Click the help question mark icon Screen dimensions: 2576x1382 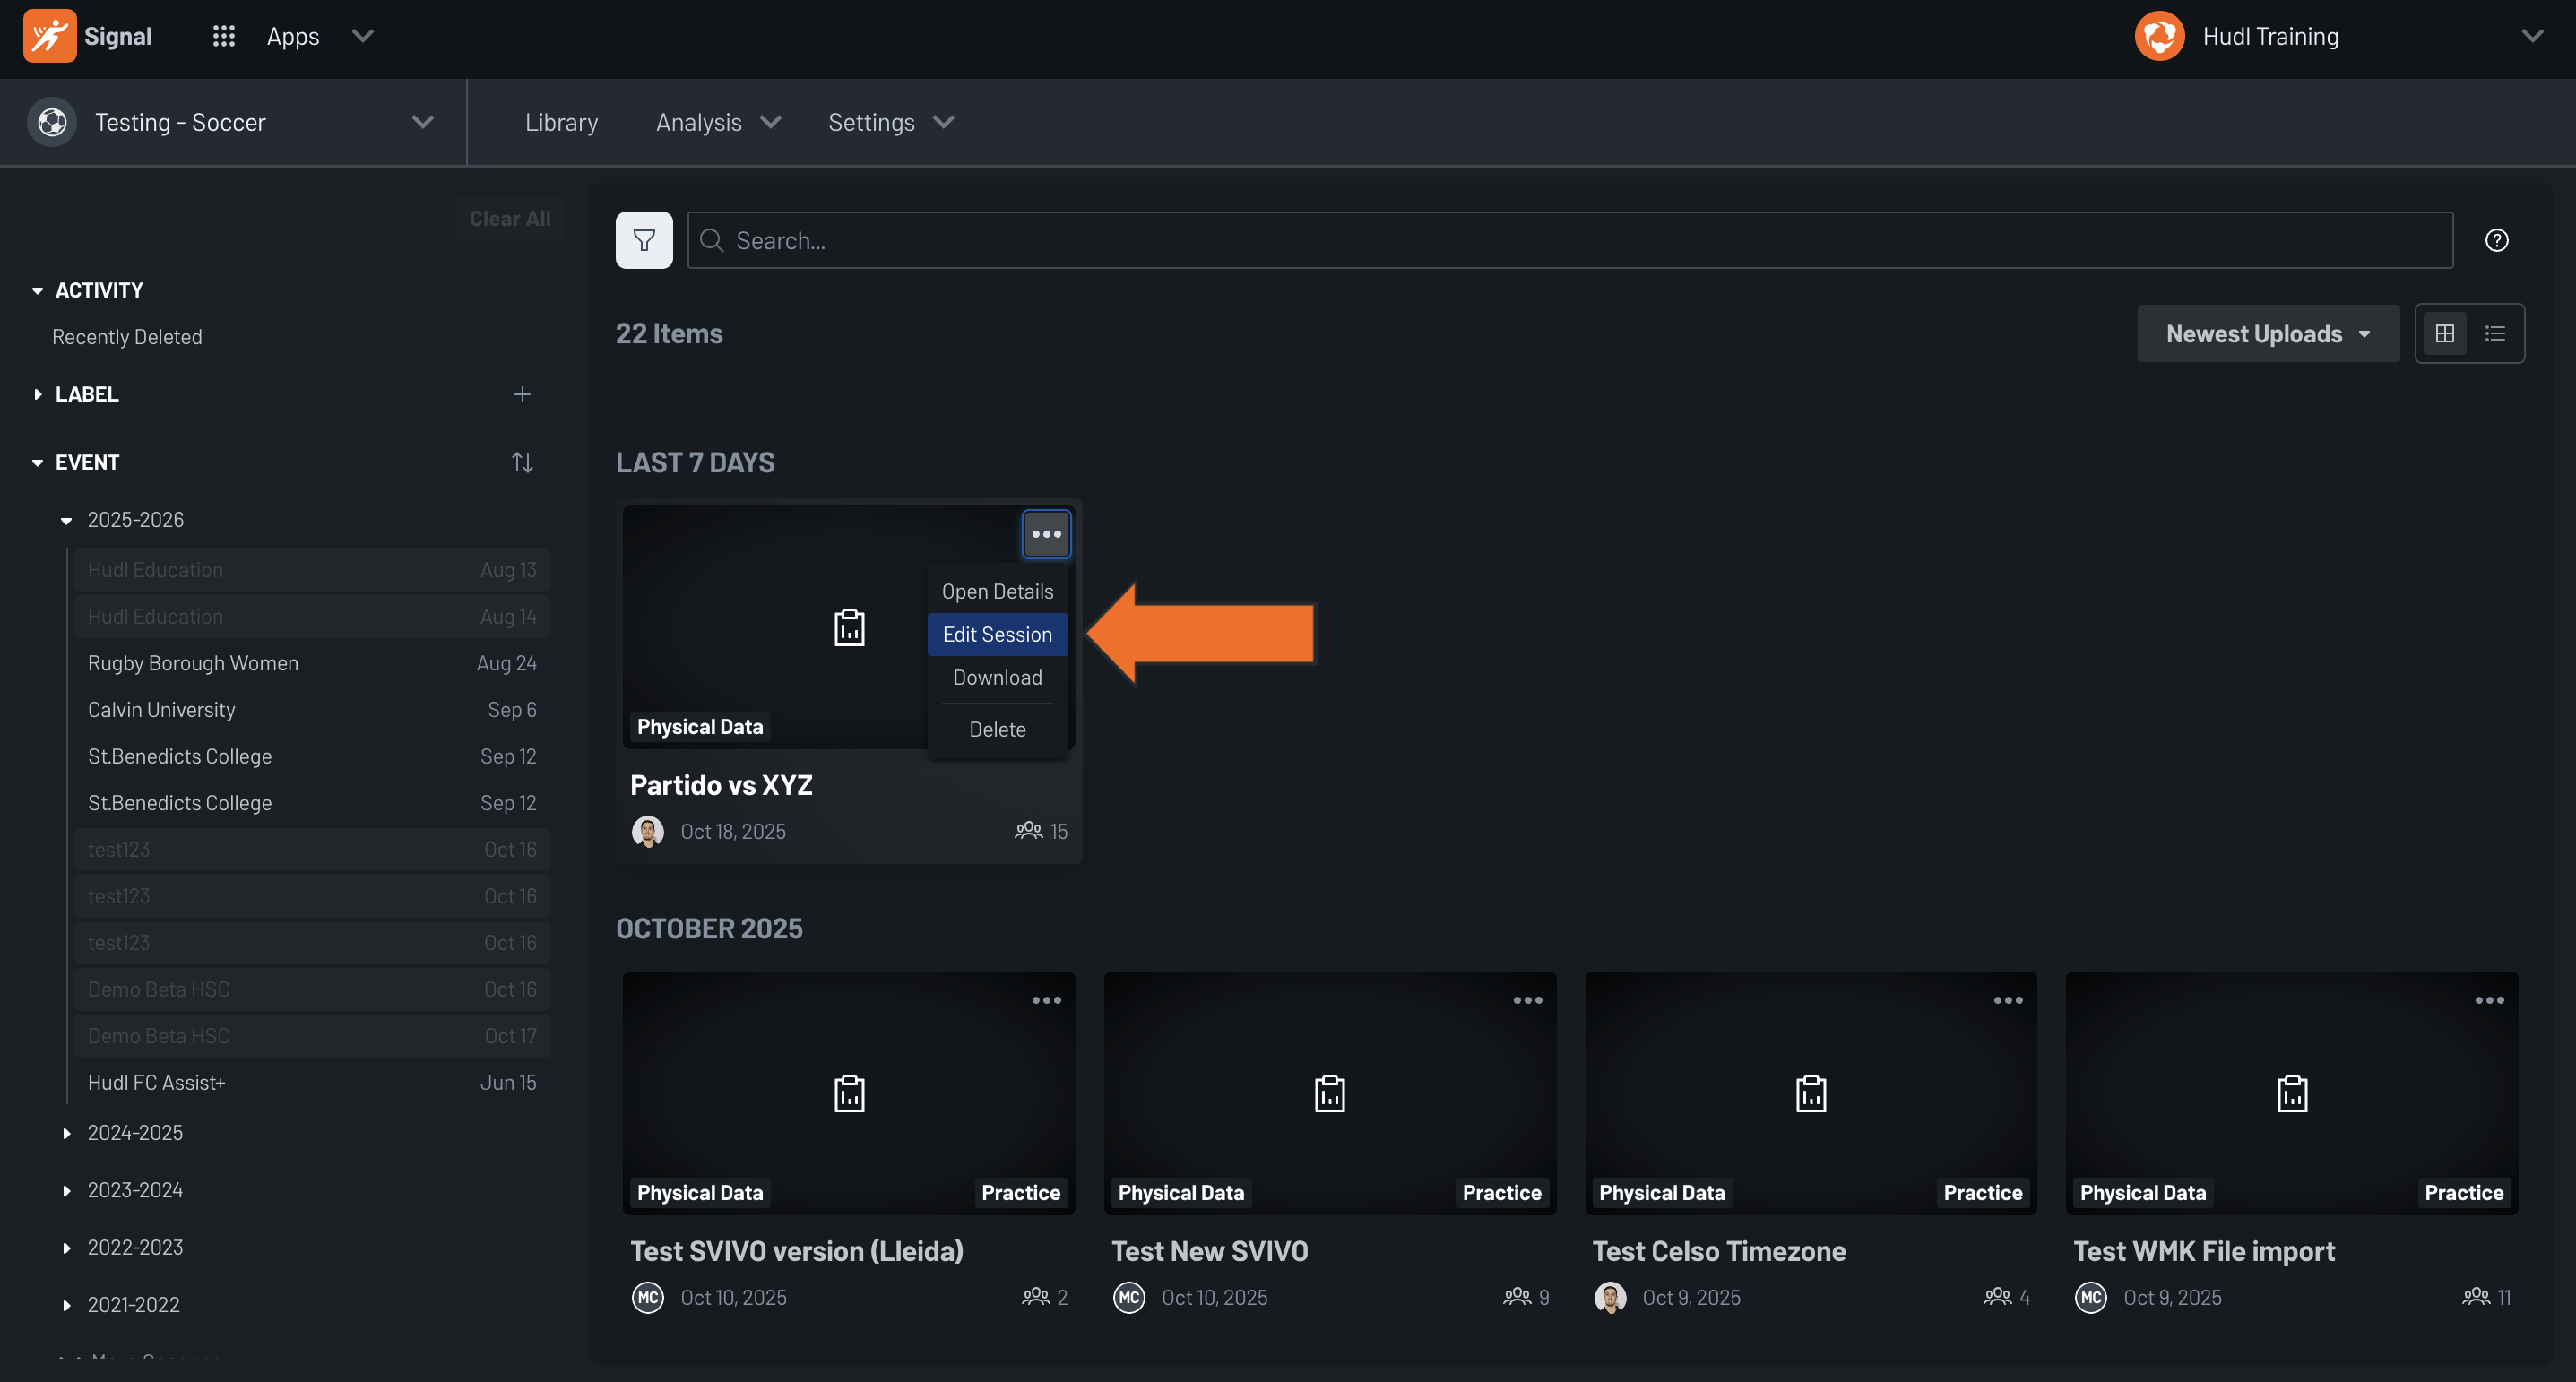pyautogui.click(x=2496, y=240)
